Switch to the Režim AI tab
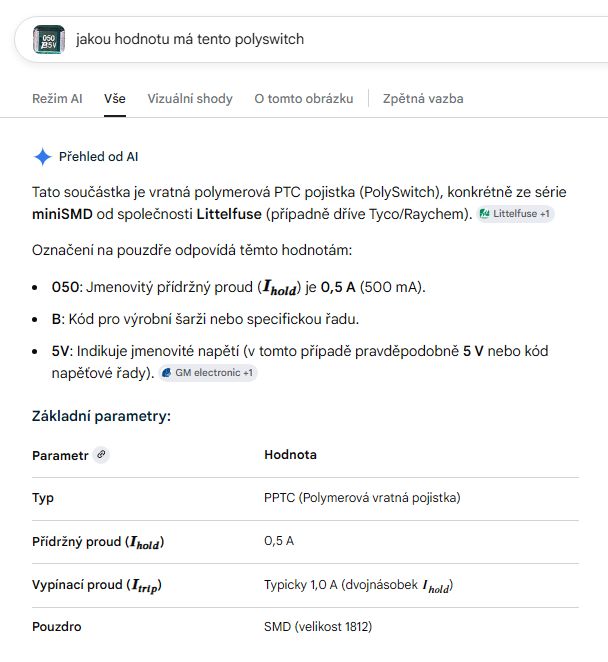The image size is (608, 662). tap(57, 99)
